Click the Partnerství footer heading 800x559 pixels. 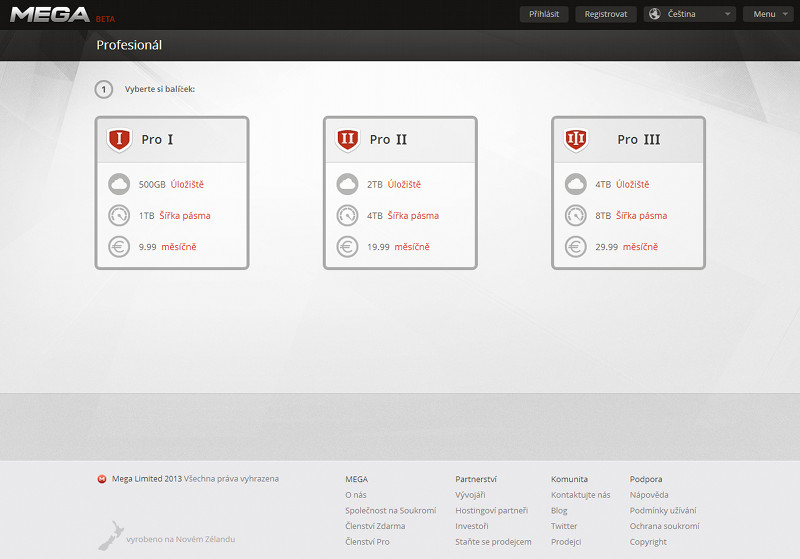(x=476, y=479)
